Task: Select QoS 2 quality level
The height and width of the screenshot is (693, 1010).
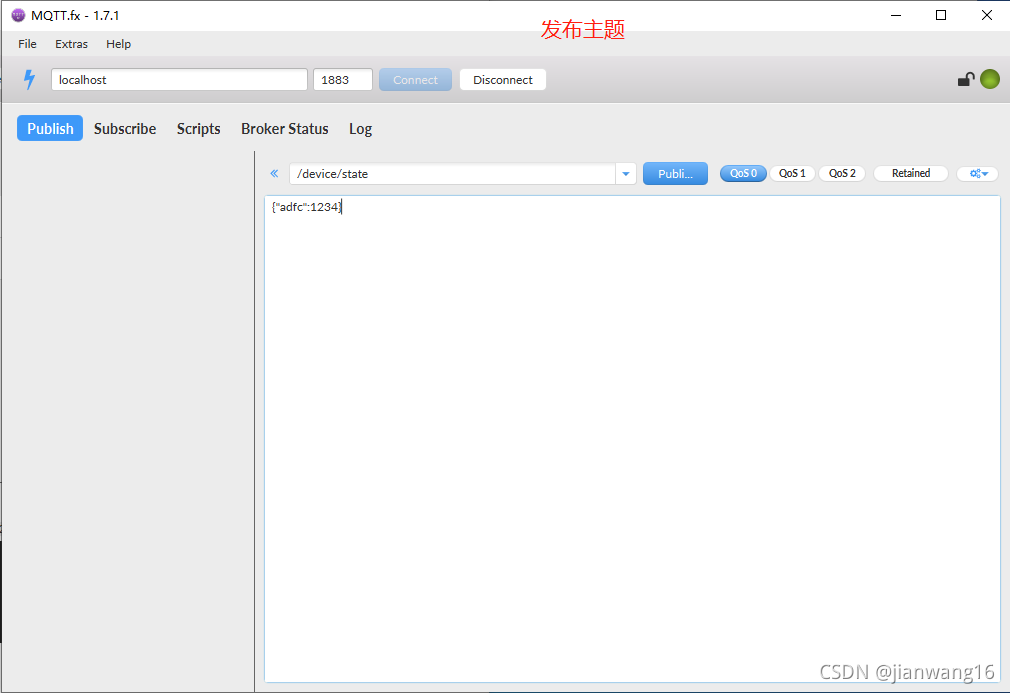Action: click(842, 173)
